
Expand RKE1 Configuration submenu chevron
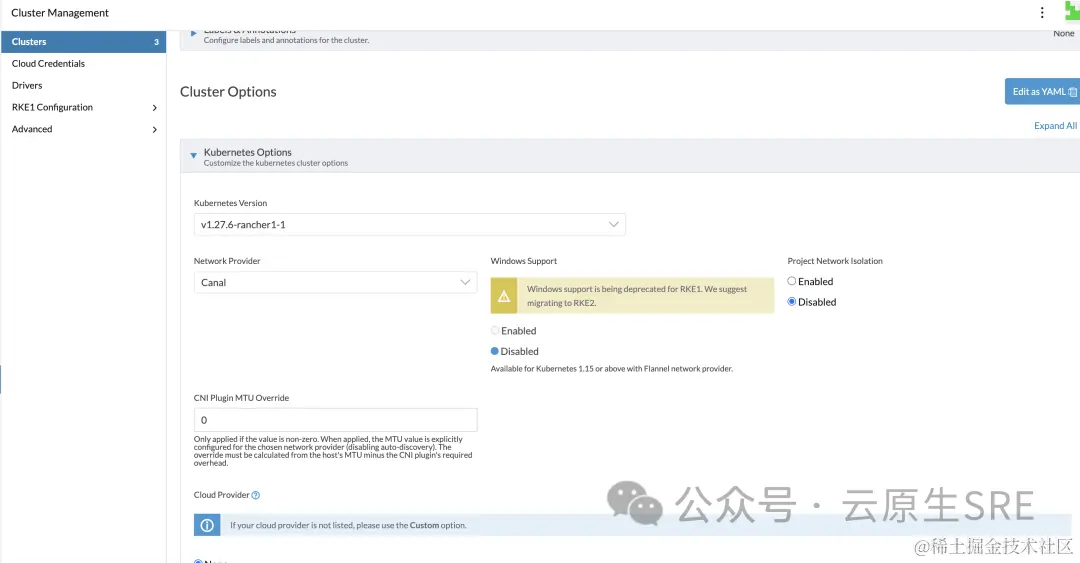tap(154, 108)
